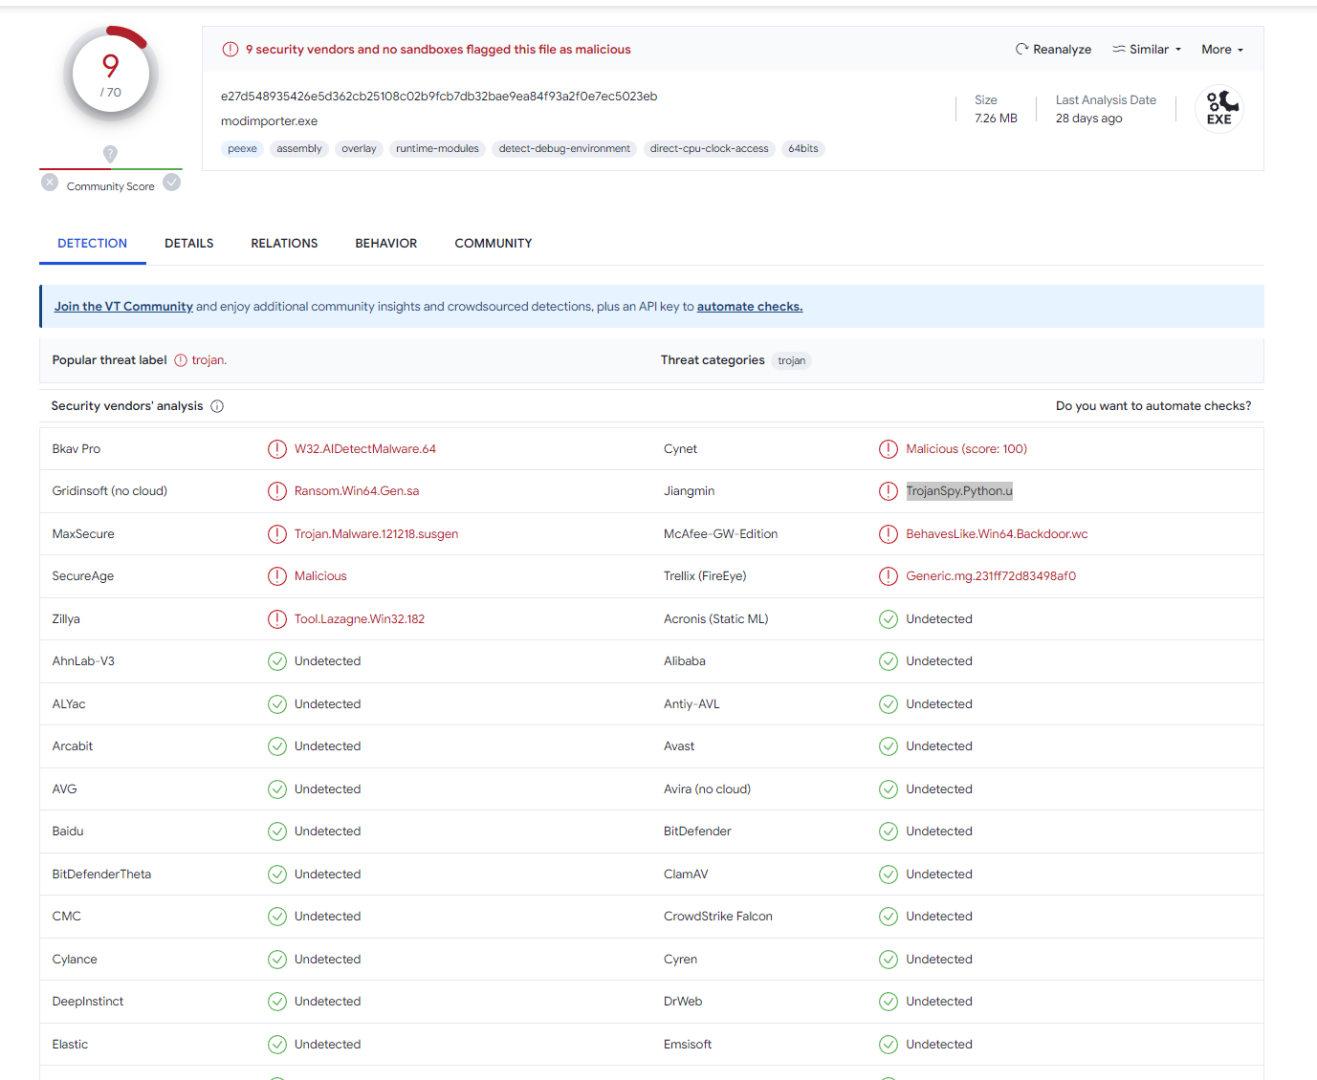This screenshot has width=1317, height=1080.
Task: Click the 9/70 detection score gauge
Action: point(110,75)
